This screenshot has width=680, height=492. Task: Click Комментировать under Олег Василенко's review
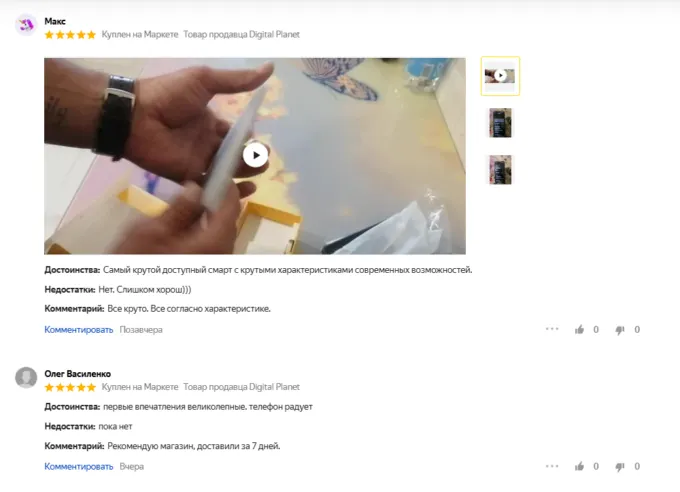[x=78, y=466]
